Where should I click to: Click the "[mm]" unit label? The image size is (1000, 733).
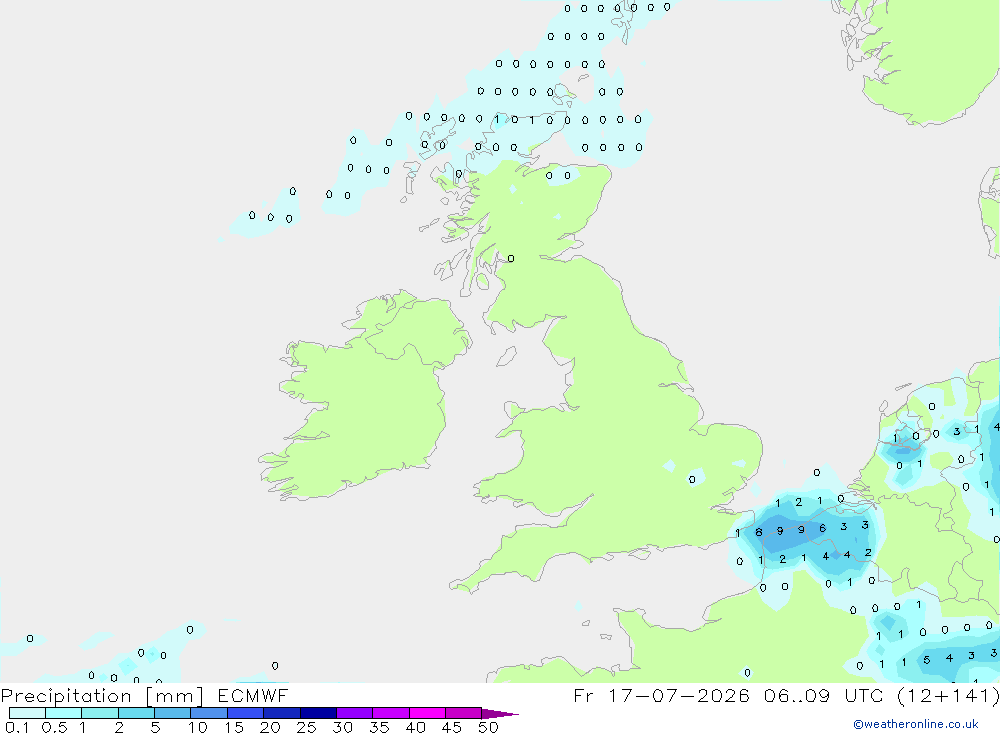[x=175, y=696]
